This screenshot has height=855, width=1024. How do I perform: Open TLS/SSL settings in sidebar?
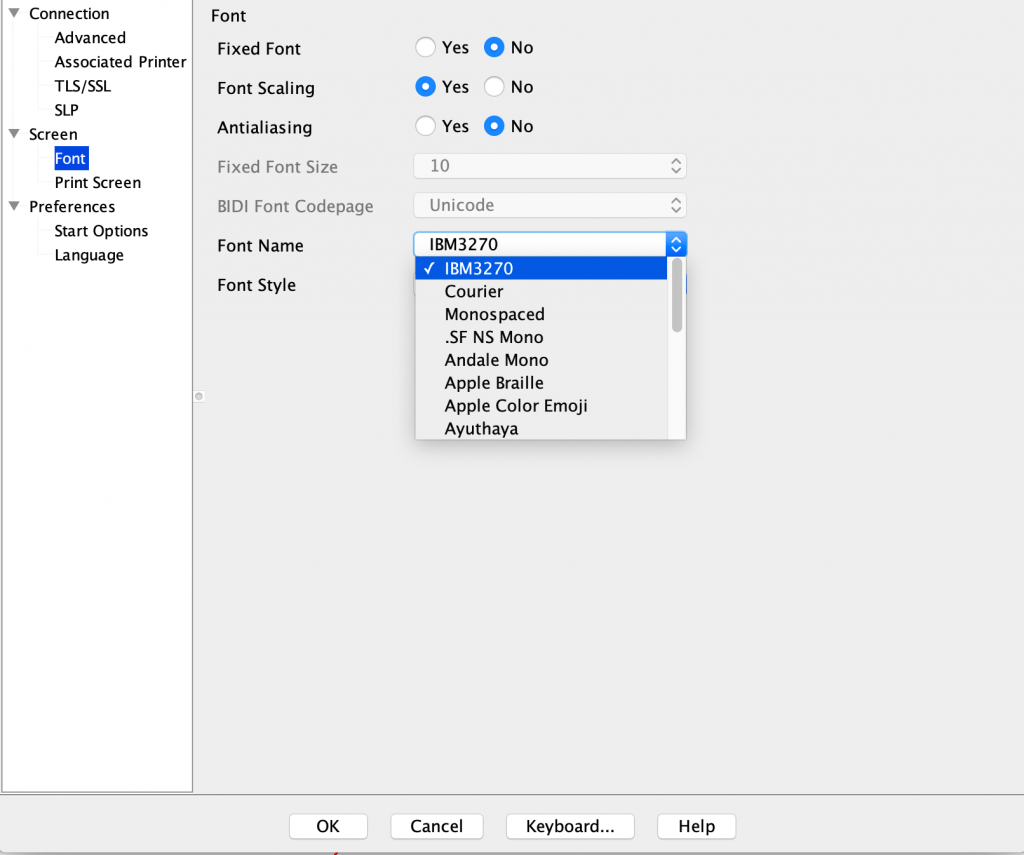pos(82,86)
